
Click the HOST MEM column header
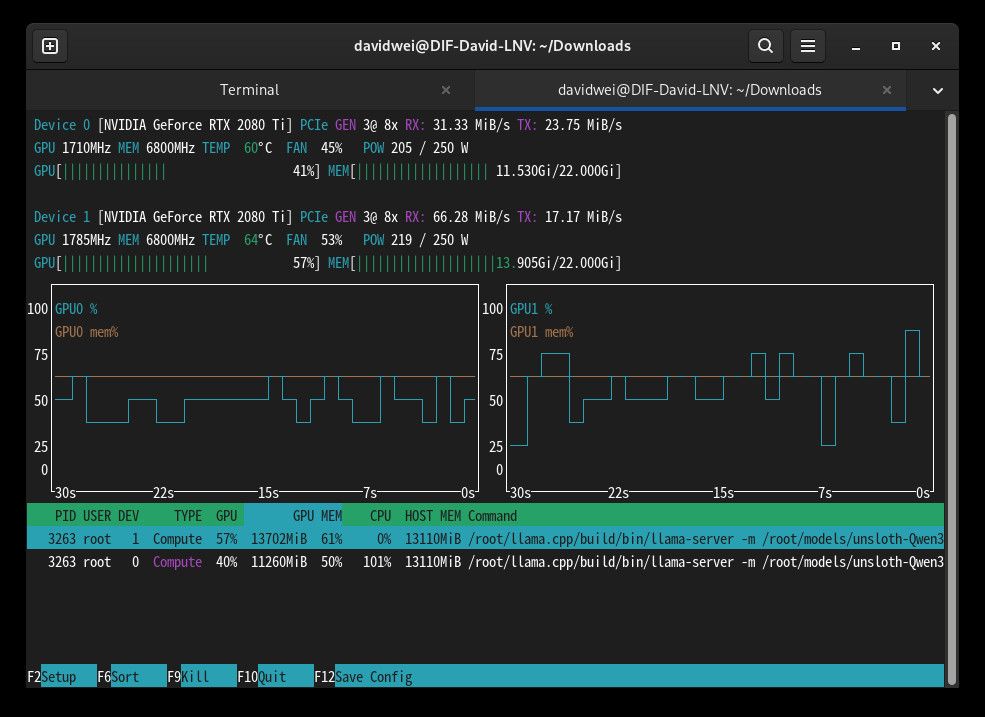(x=433, y=516)
